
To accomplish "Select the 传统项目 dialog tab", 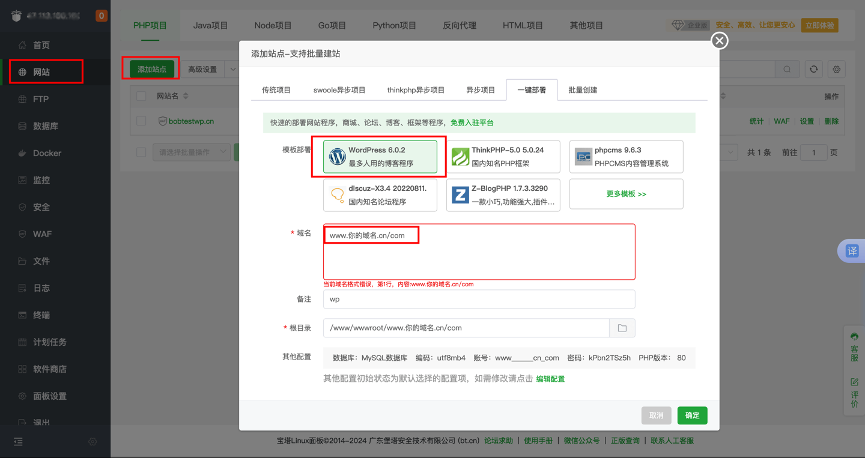I will pos(276,90).
